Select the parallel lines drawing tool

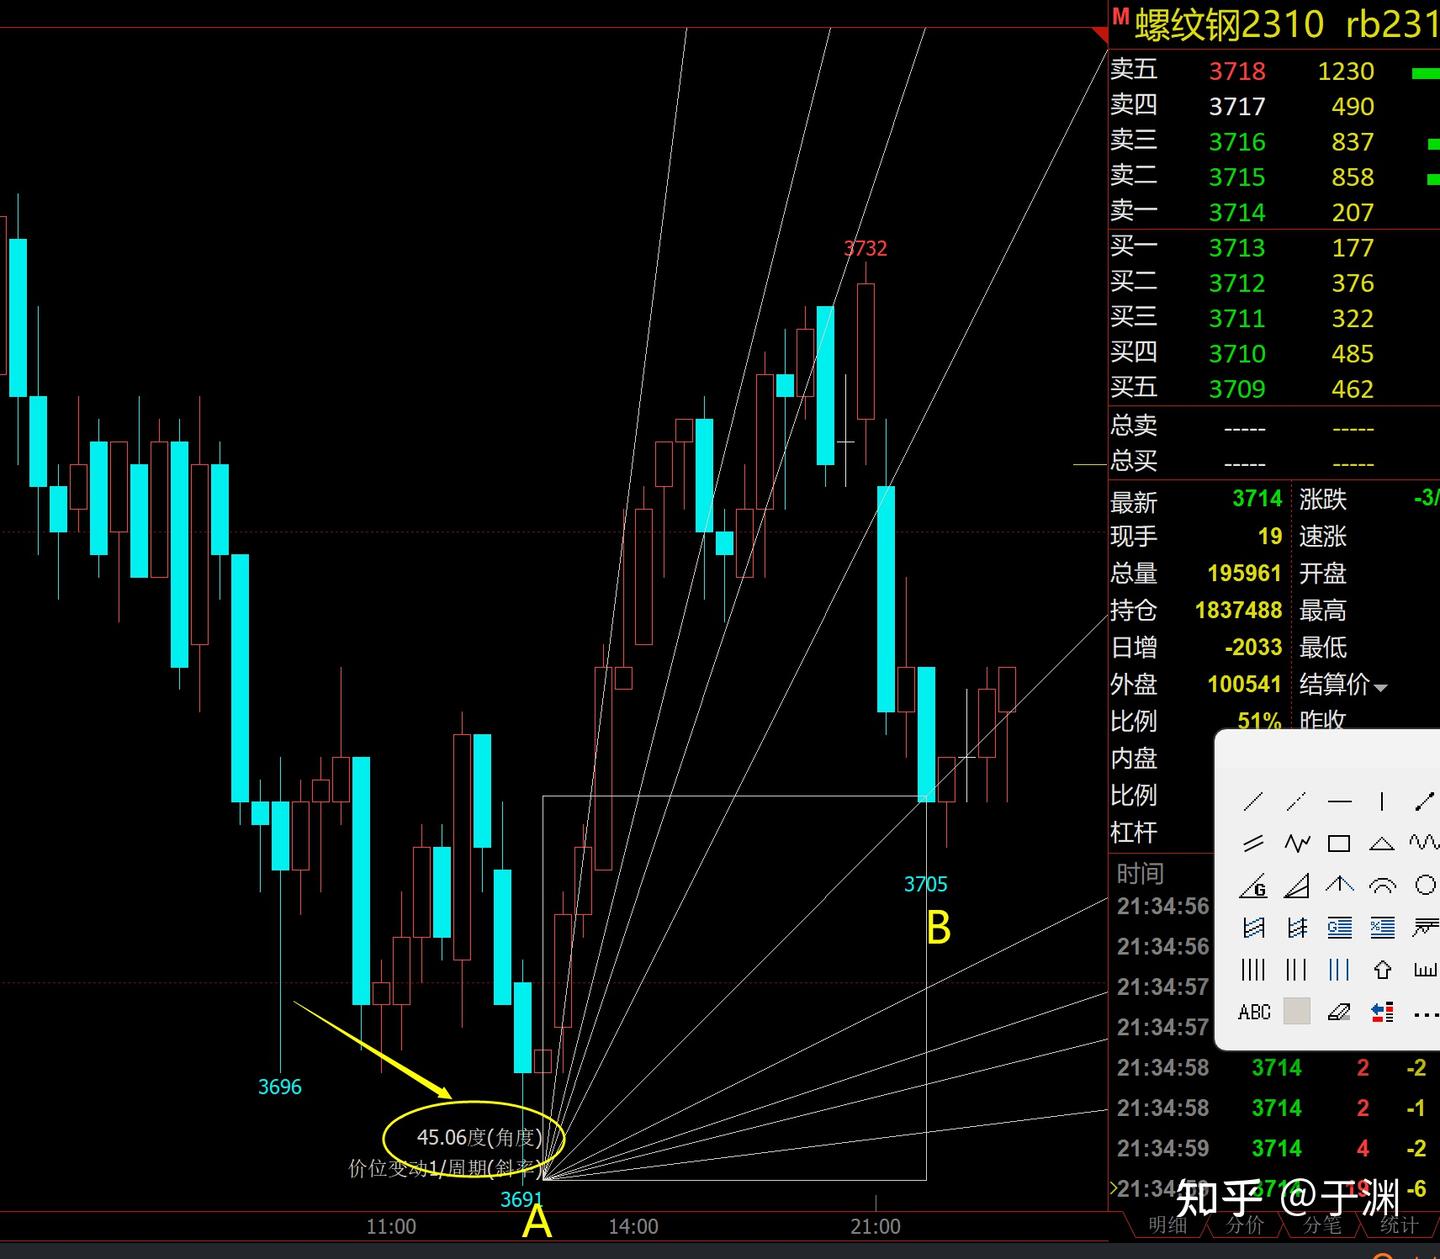tap(1253, 844)
